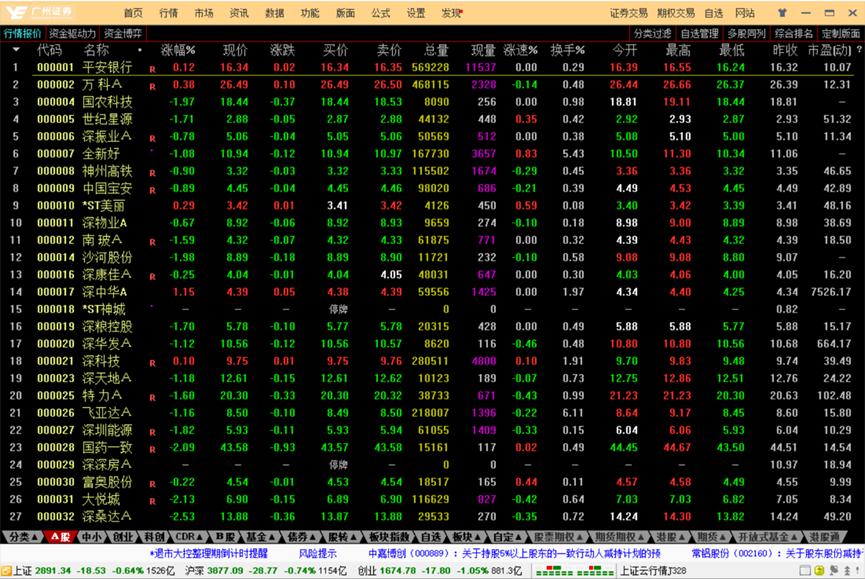Click the small icon left of 上证 index

6,571
